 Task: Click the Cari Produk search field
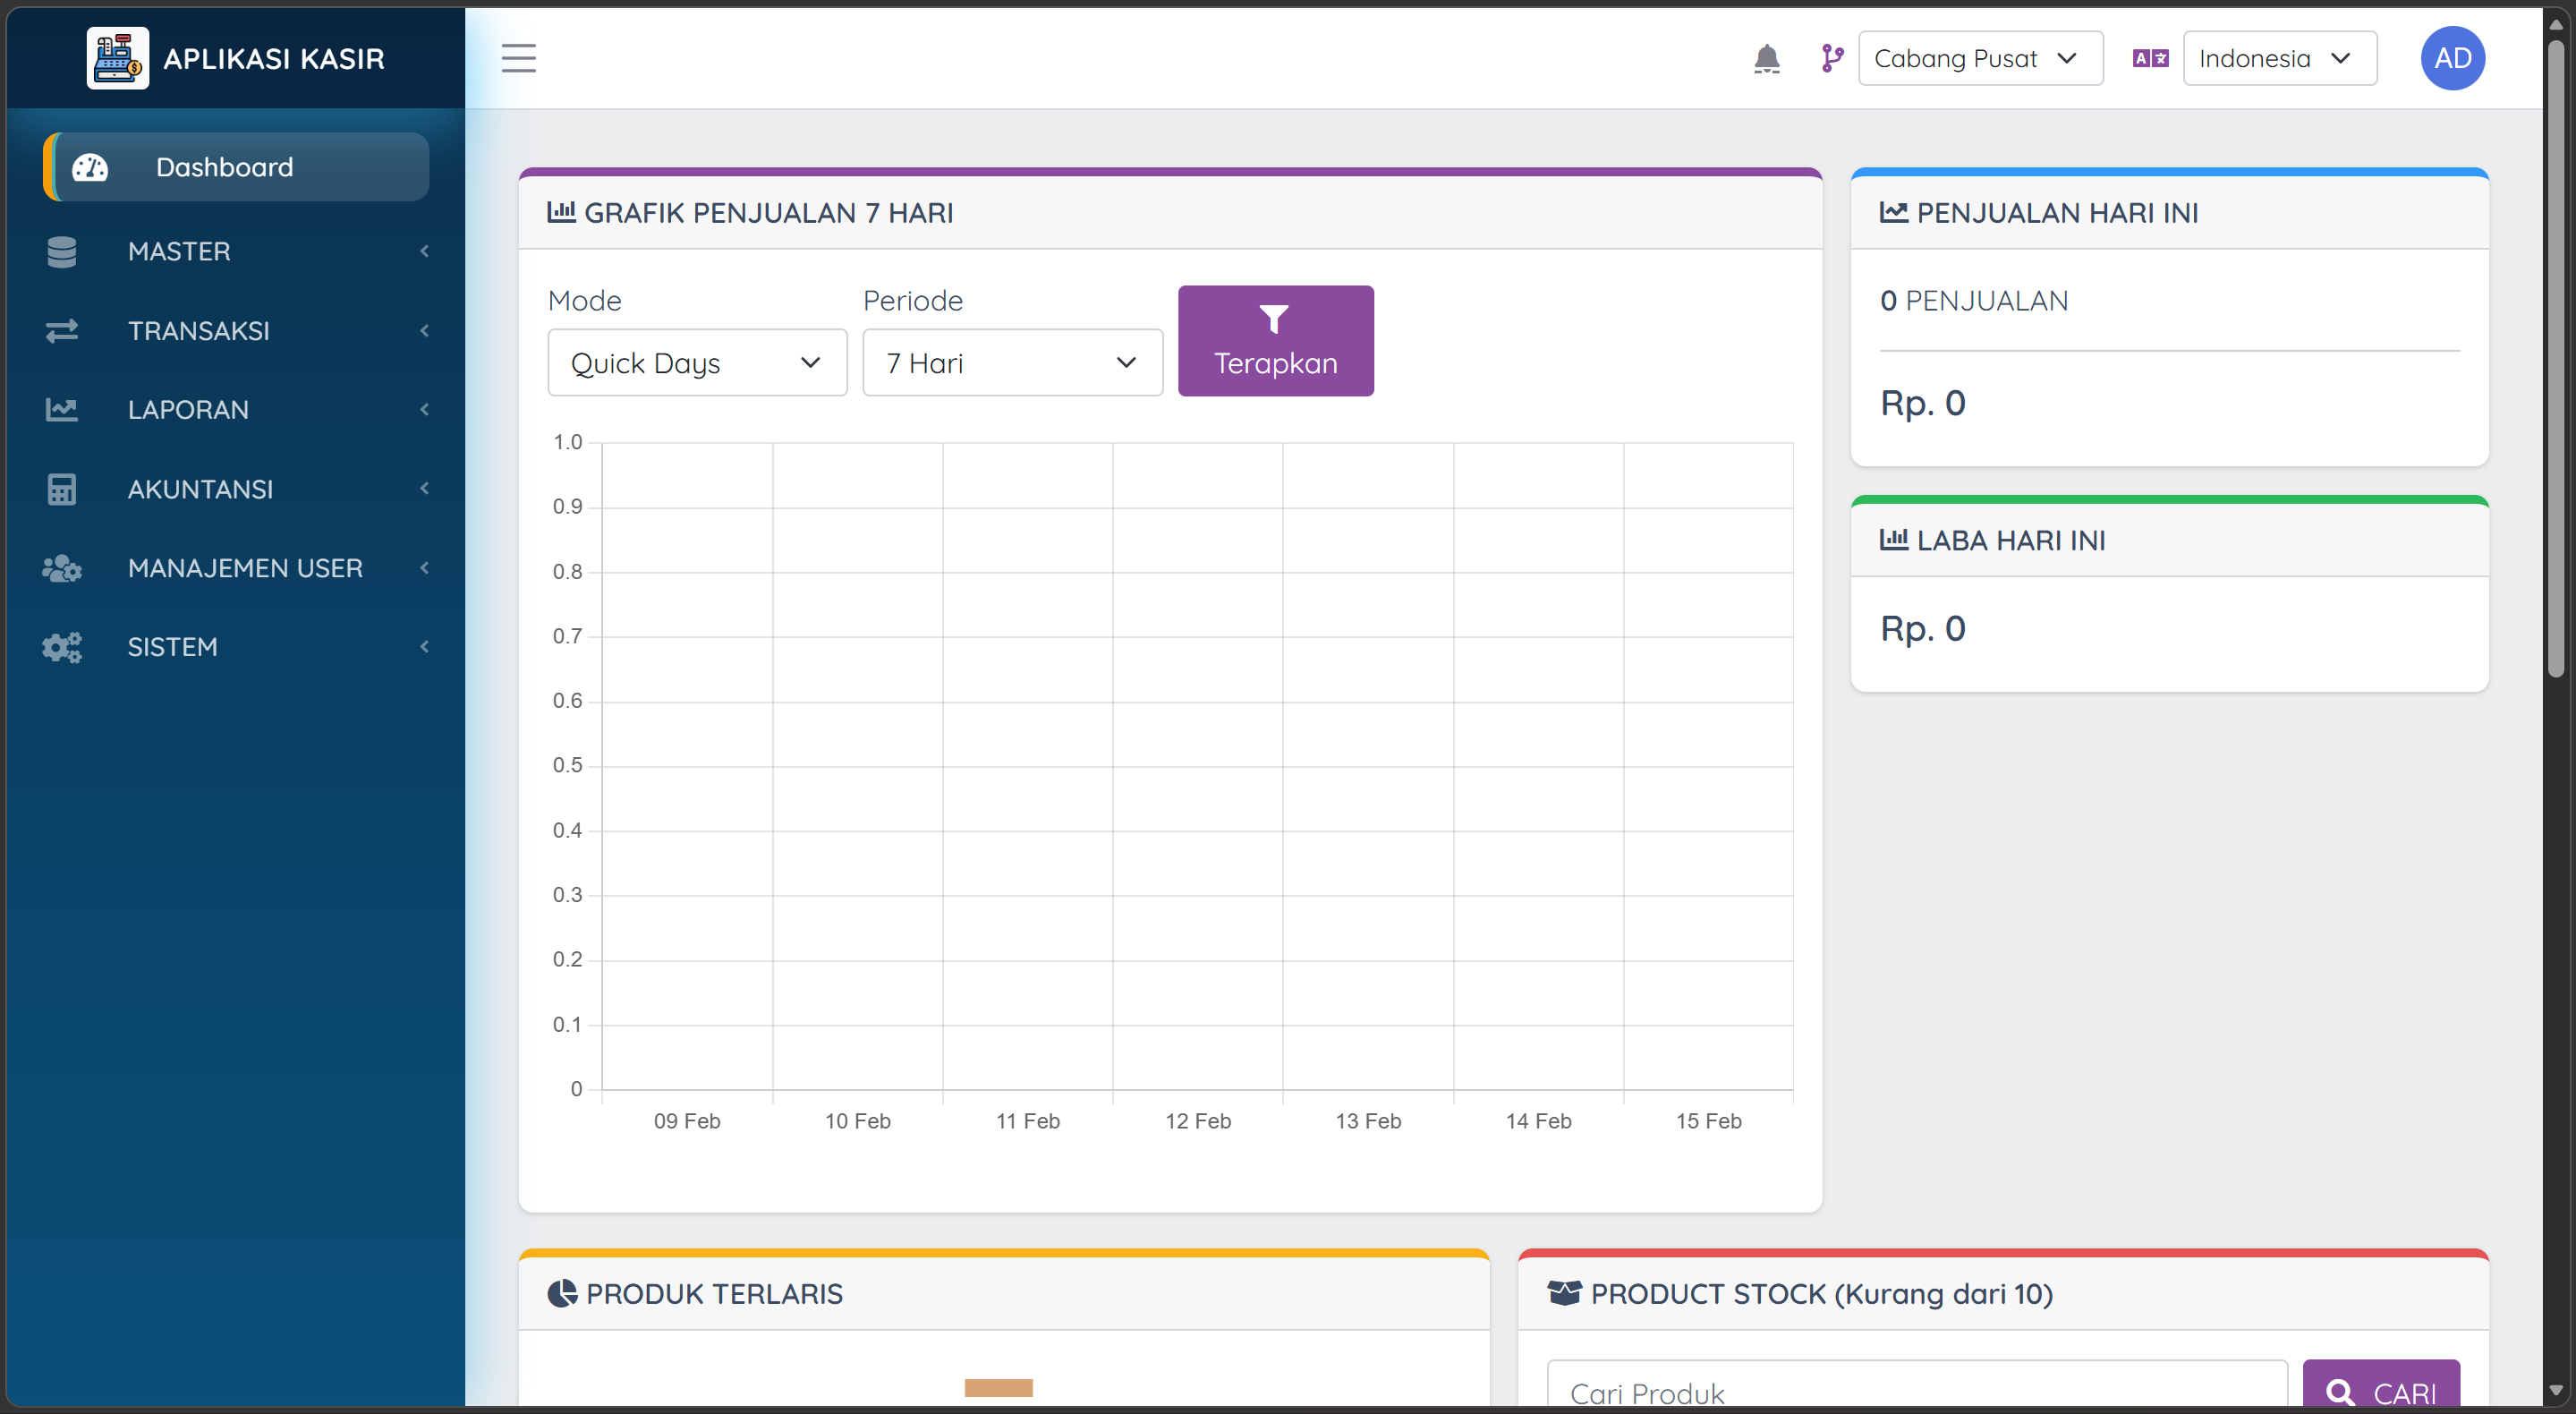coord(1915,1390)
